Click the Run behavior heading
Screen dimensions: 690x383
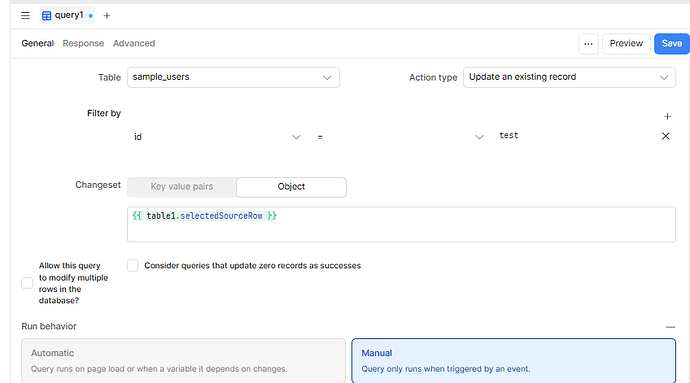tap(49, 326)
